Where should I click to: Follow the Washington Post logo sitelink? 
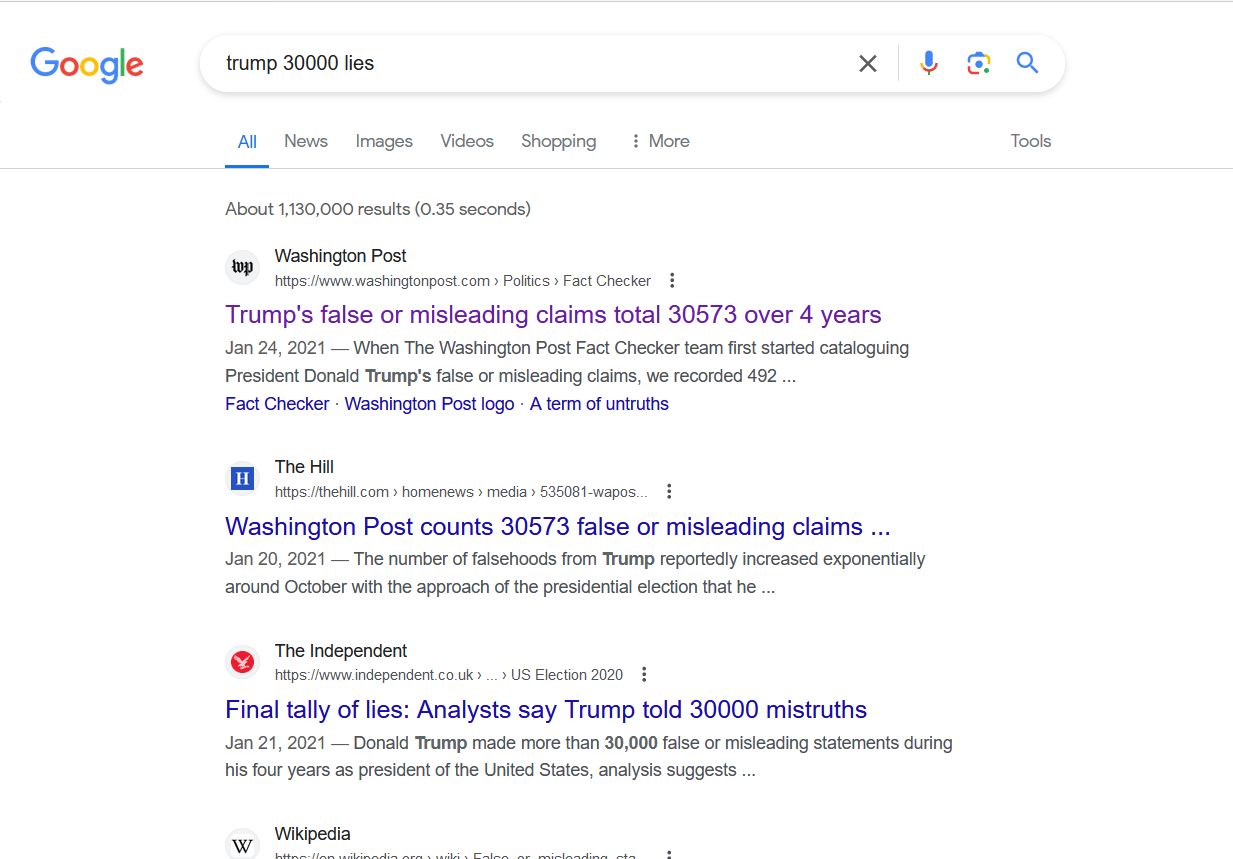click(429, 404)
